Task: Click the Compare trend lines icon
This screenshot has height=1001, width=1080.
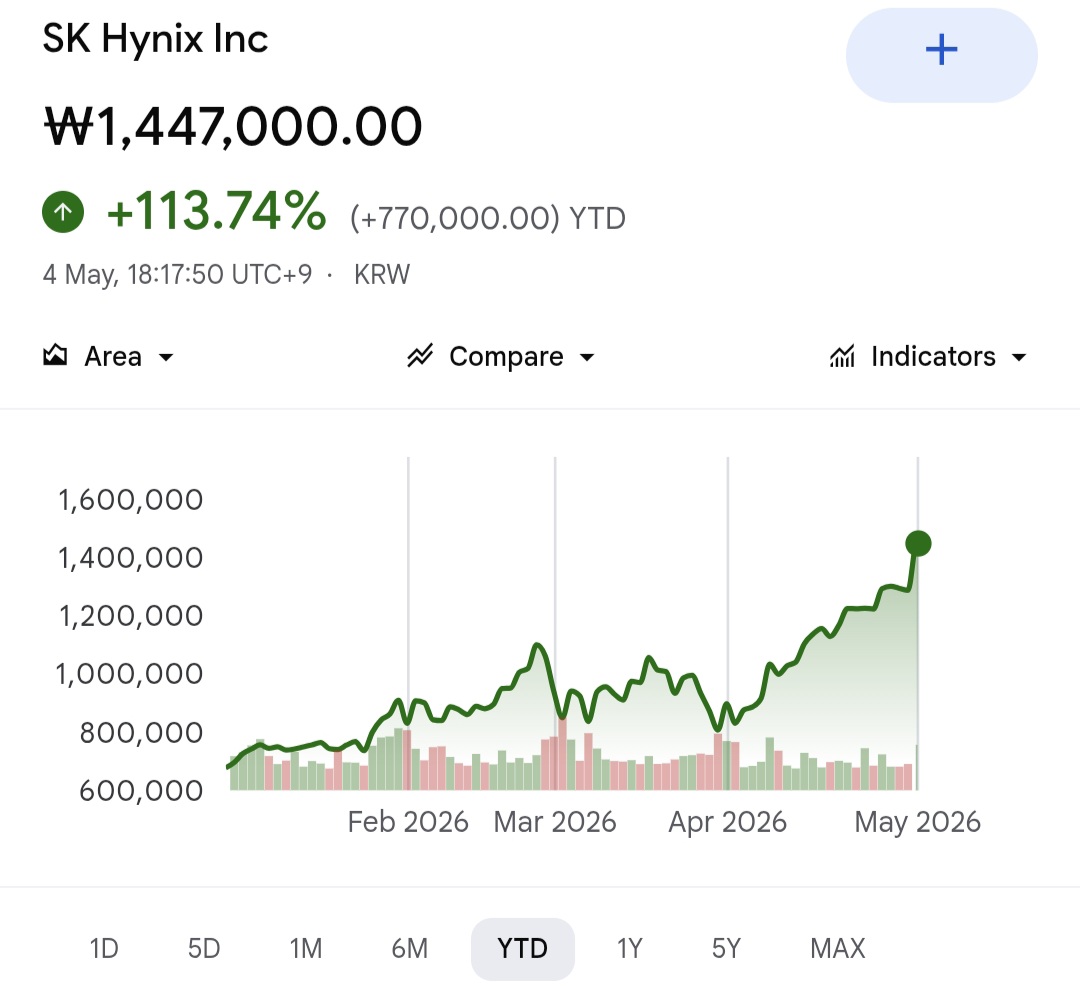Action: [x=419, y=355]
